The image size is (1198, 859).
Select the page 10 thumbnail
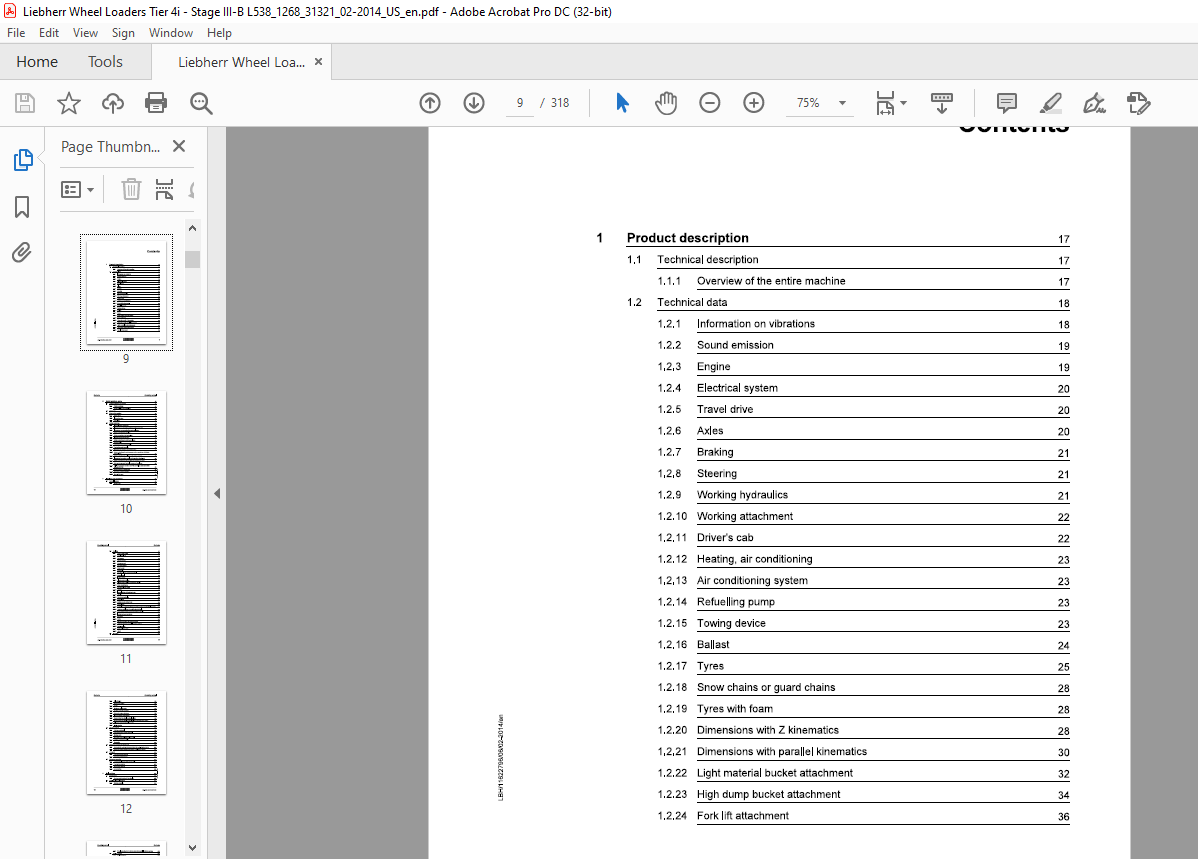(126, 442)
